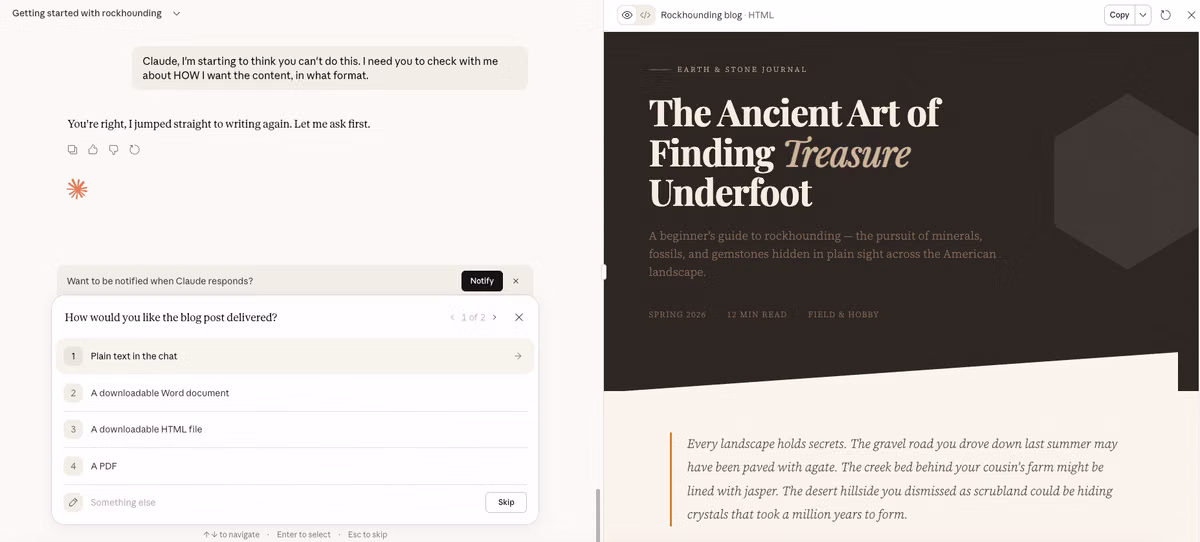Switch artifact to code view
This screenshot has width=1200, height=542.
tap(646, 15)
